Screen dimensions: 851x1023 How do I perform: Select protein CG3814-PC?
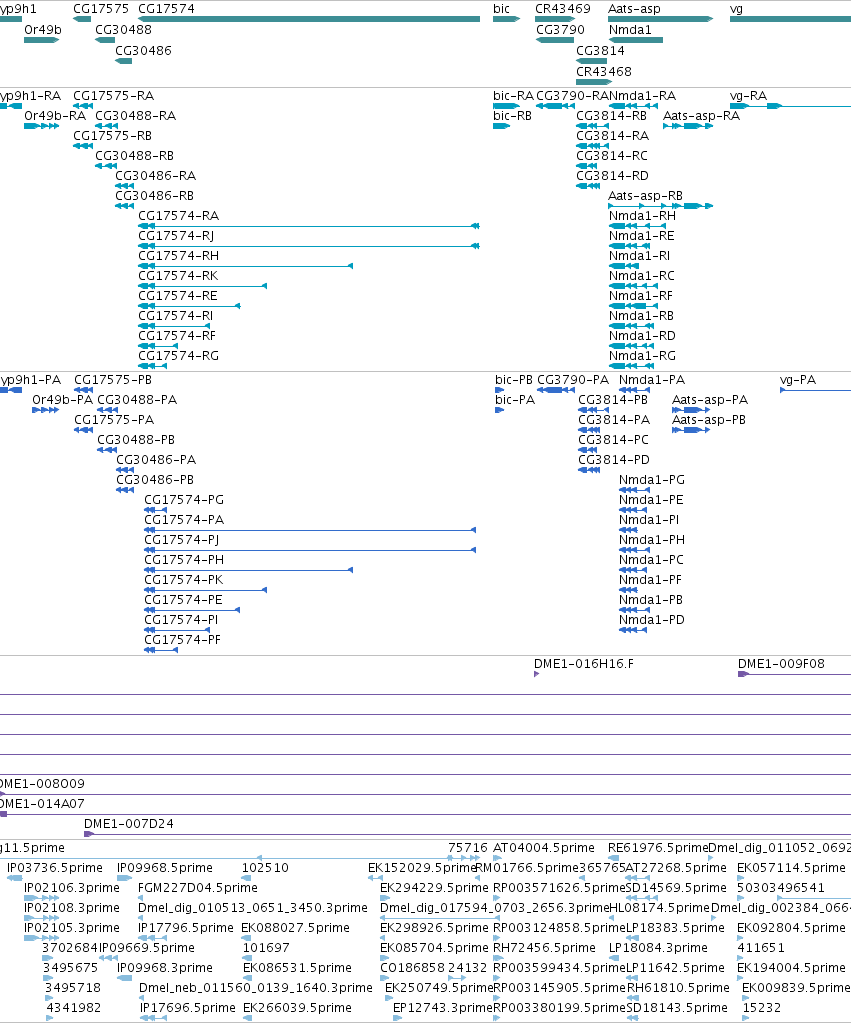(587, 450)
